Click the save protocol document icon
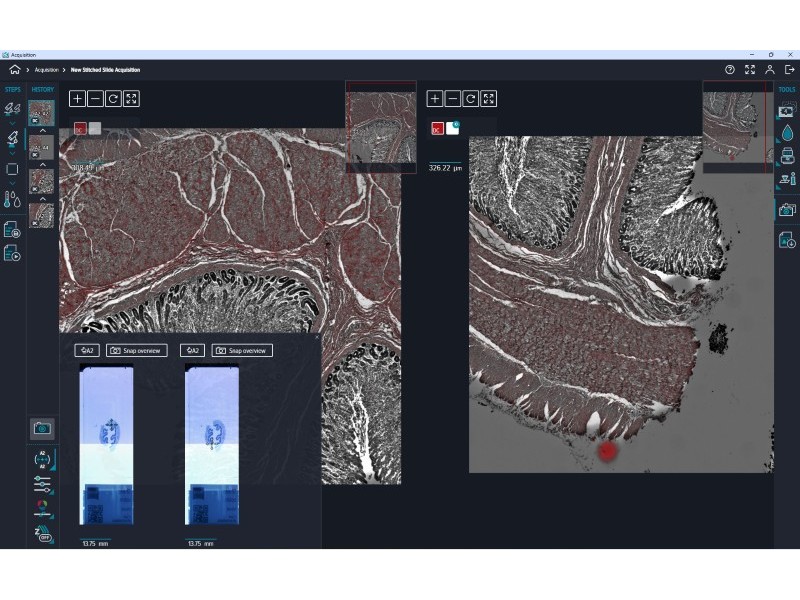Screen dimensions: 800x600 pos(12,230)
